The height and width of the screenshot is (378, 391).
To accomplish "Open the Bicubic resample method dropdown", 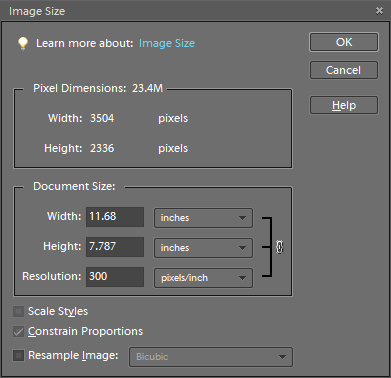I will (211, 357).
